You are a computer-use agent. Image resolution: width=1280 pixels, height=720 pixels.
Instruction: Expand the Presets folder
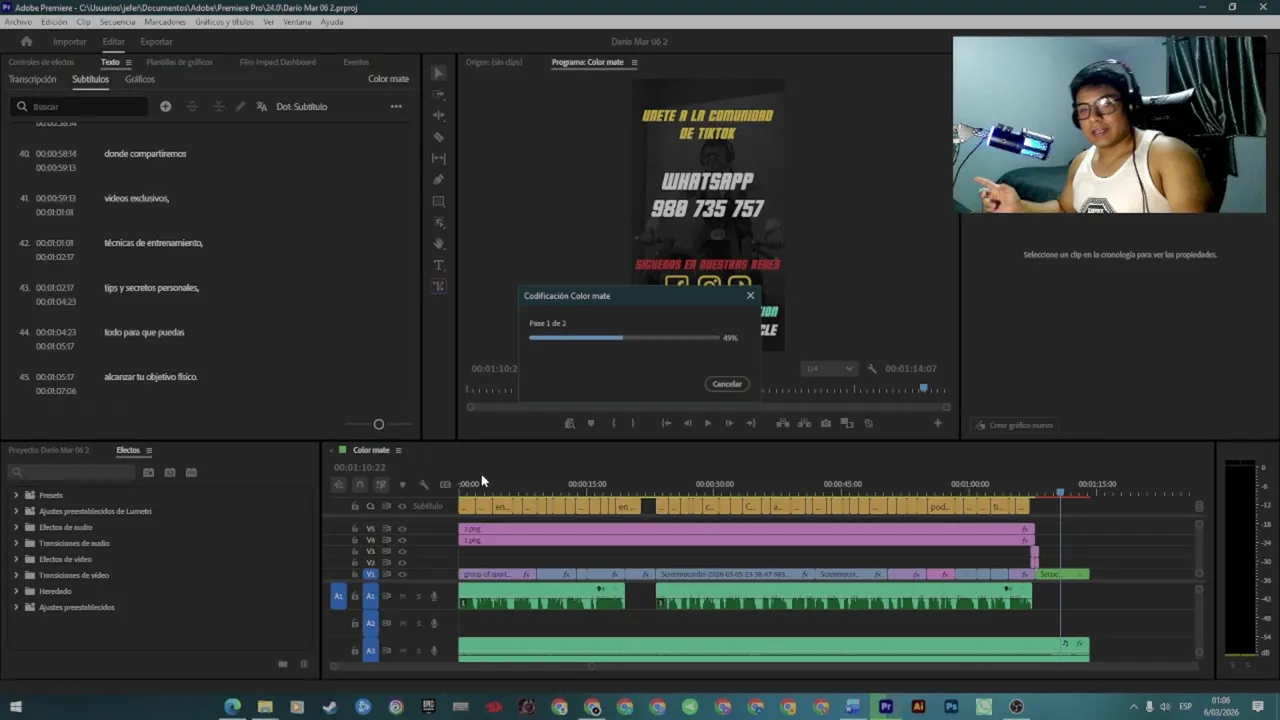(x=15, y=495)
